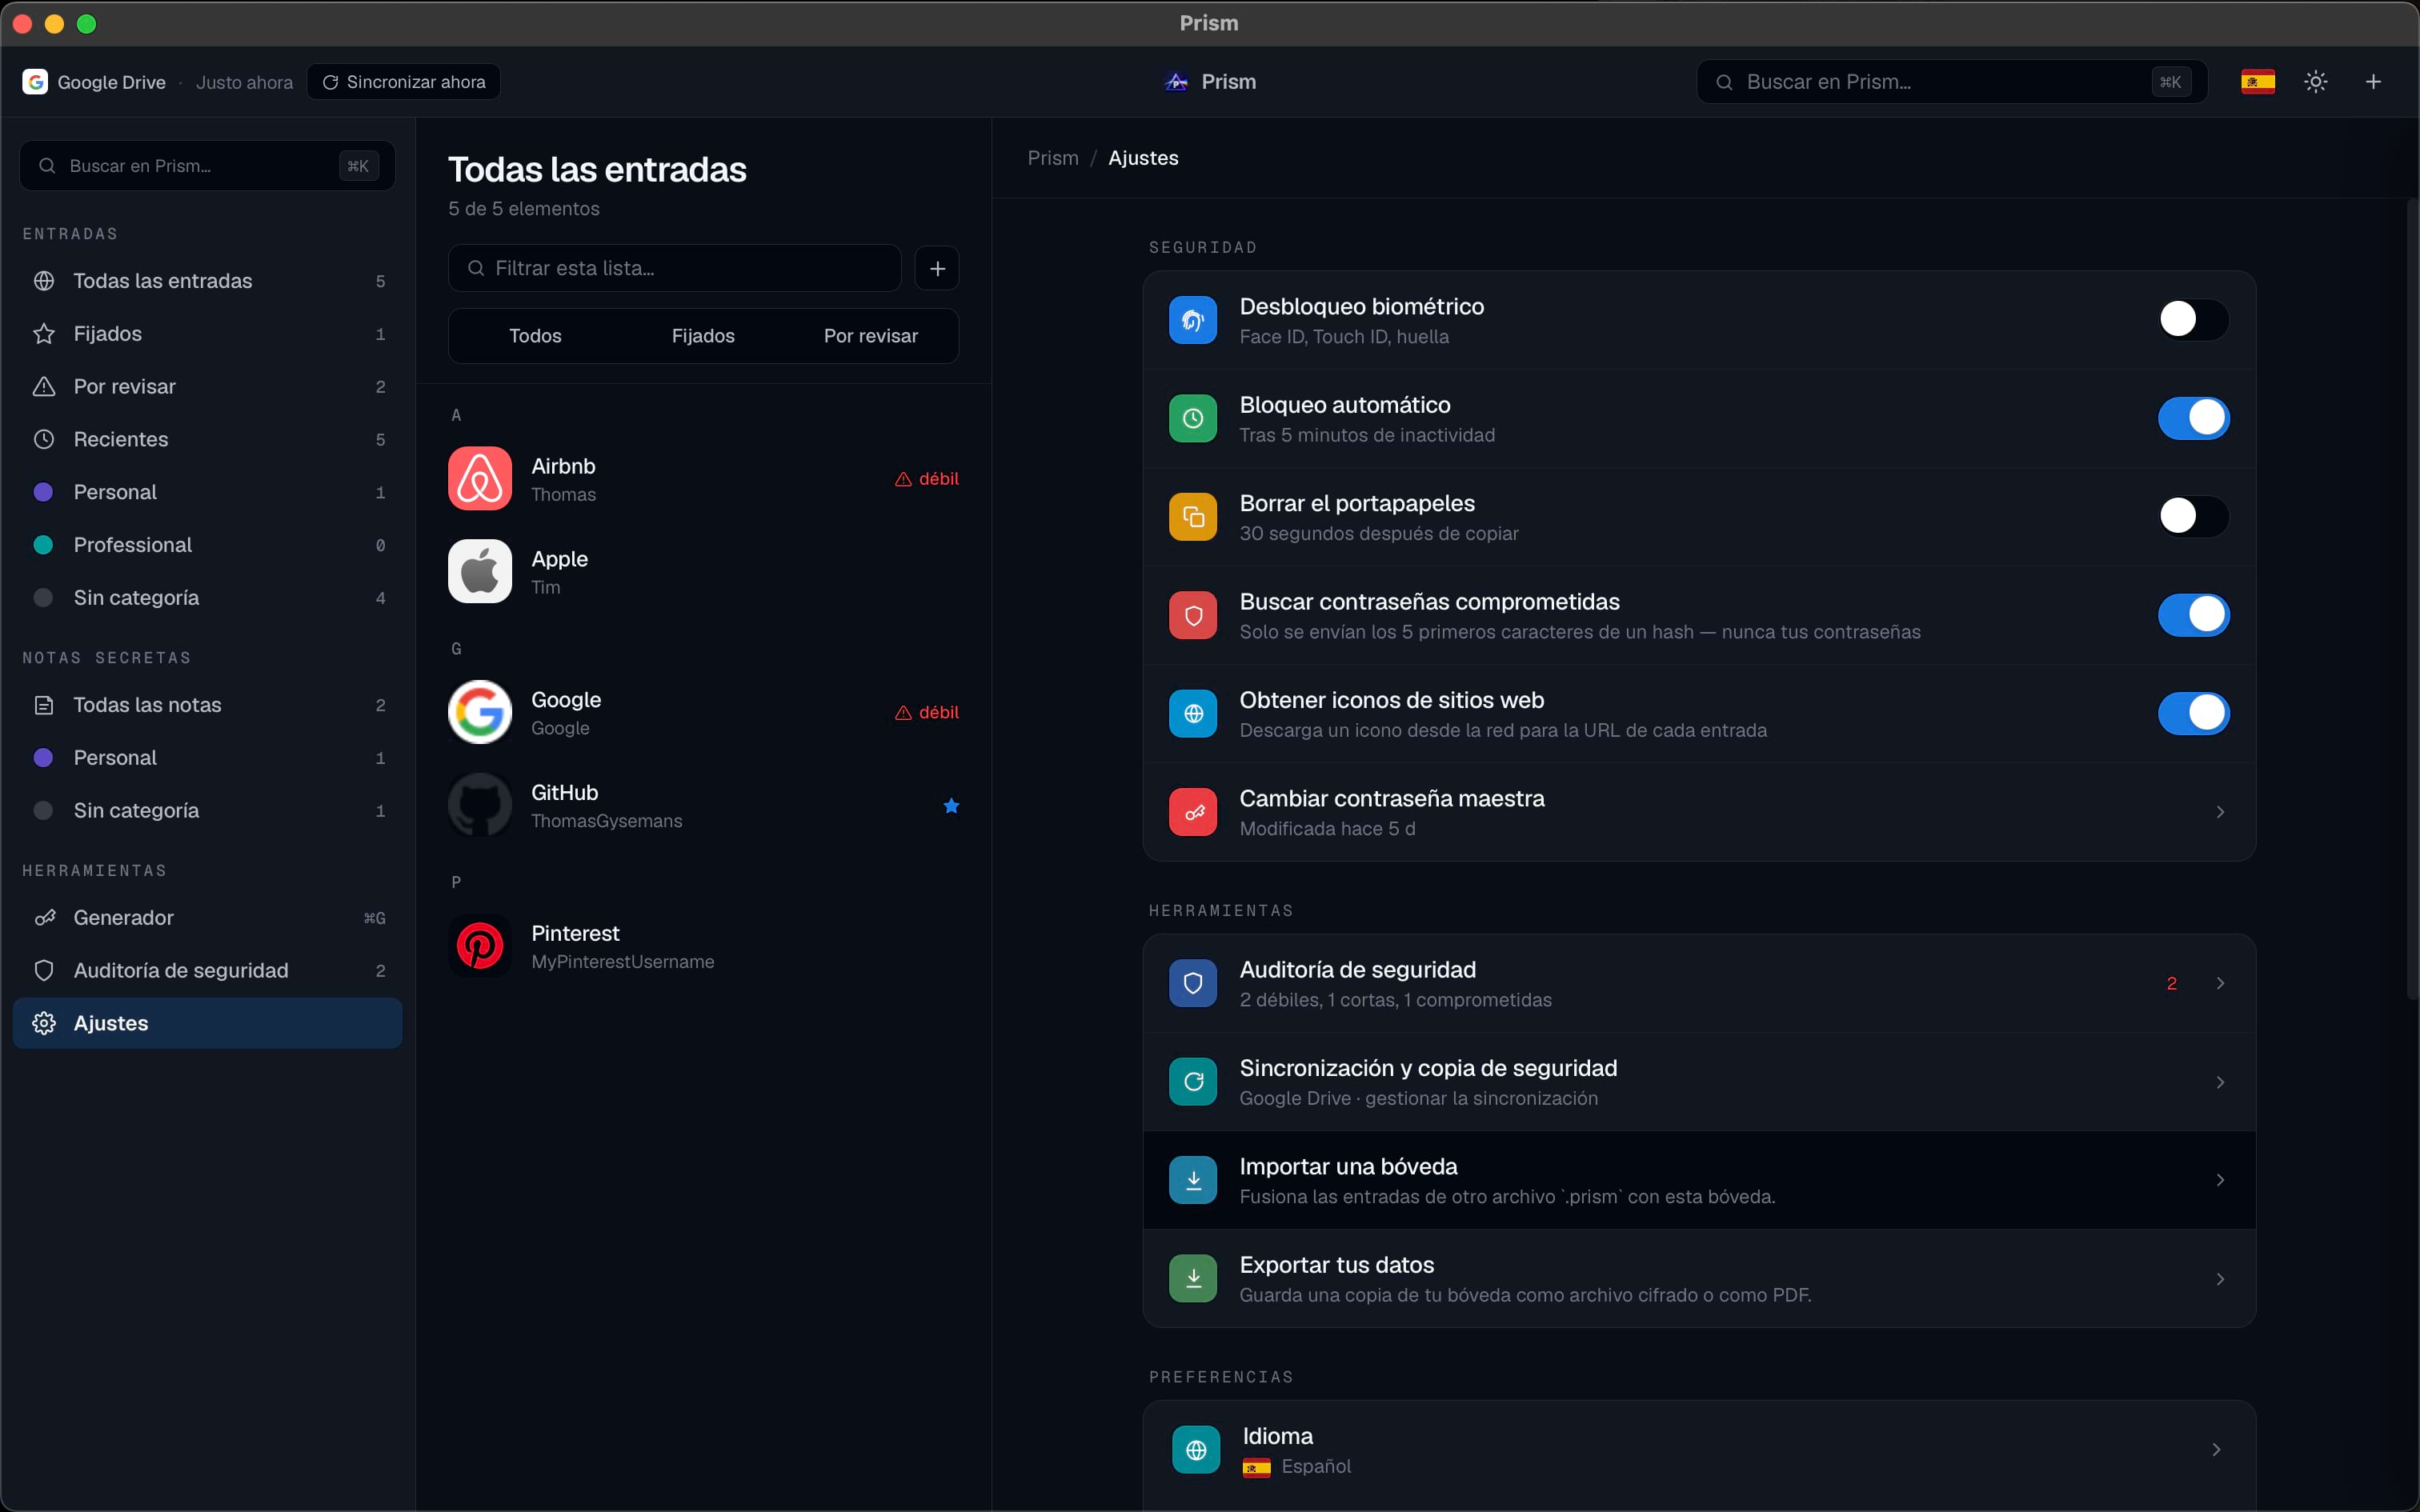The width and height of the screenshot is (2420, 1512).
Task: Open Cambiar contraseña maestra via its chevron
Action: click(x=2220, y=812)
